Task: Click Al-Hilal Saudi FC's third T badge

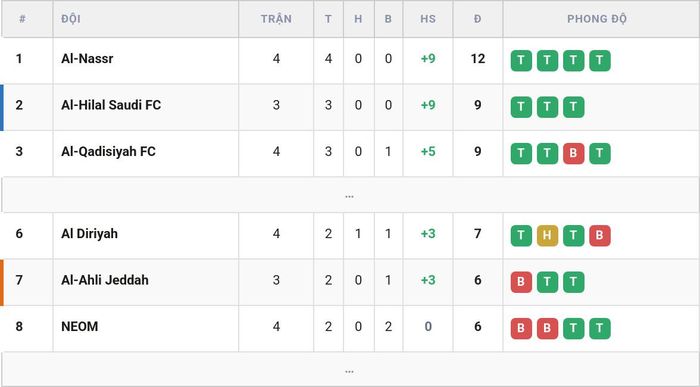Action: [574, 107]
